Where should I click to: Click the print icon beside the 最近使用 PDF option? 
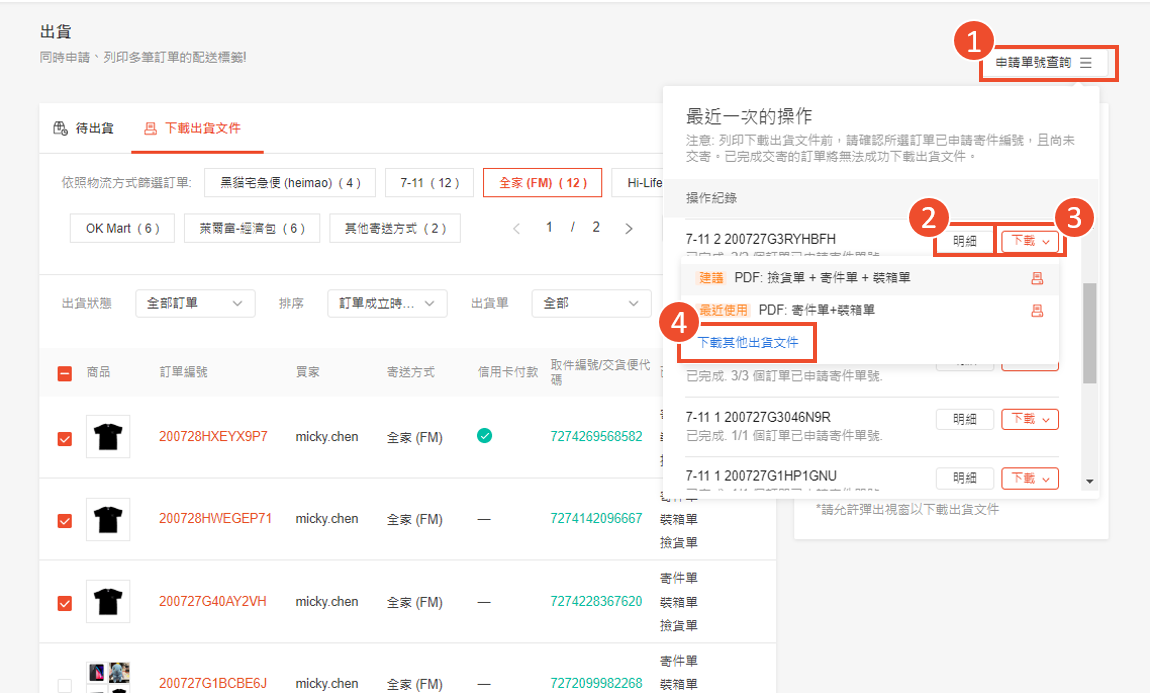click(1037, 311)
